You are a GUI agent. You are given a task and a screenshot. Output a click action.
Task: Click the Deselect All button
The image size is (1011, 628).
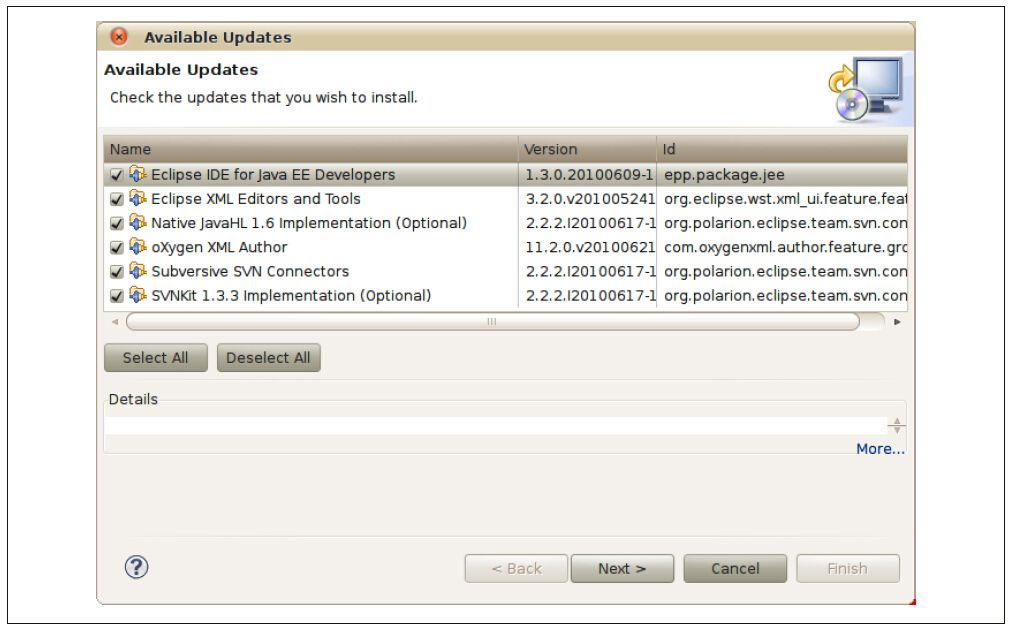(268, 358)
